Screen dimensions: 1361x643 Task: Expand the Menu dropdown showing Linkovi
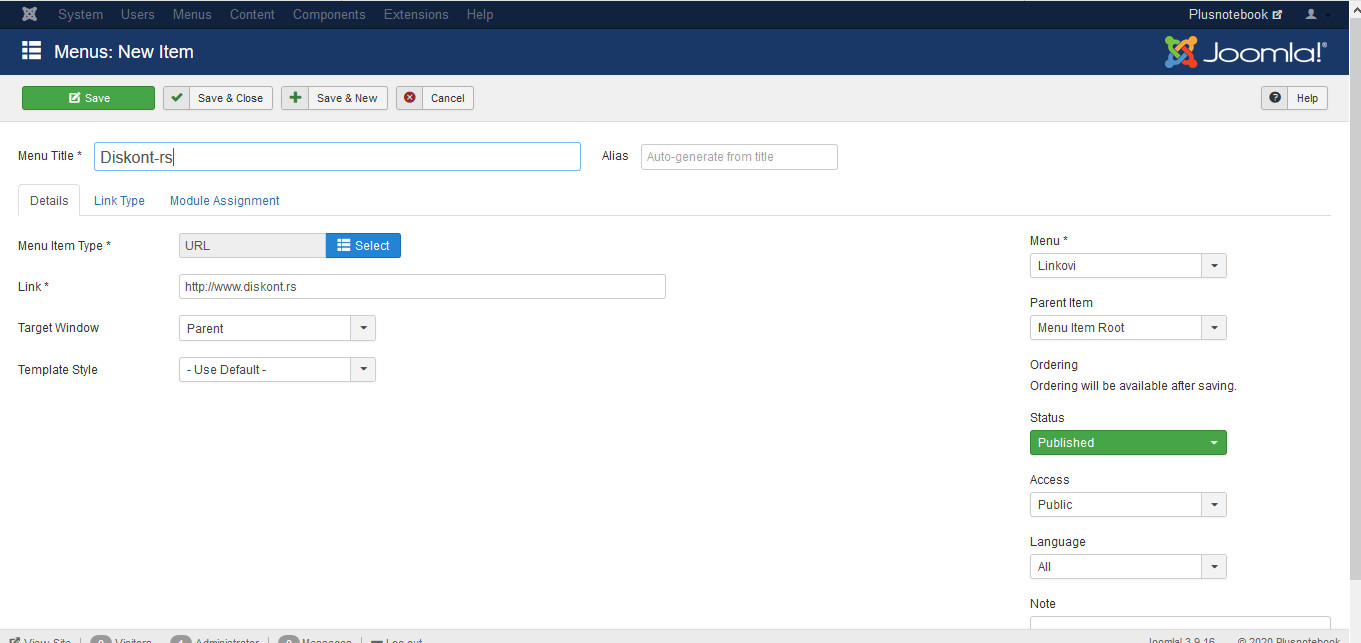point(1127,266)
